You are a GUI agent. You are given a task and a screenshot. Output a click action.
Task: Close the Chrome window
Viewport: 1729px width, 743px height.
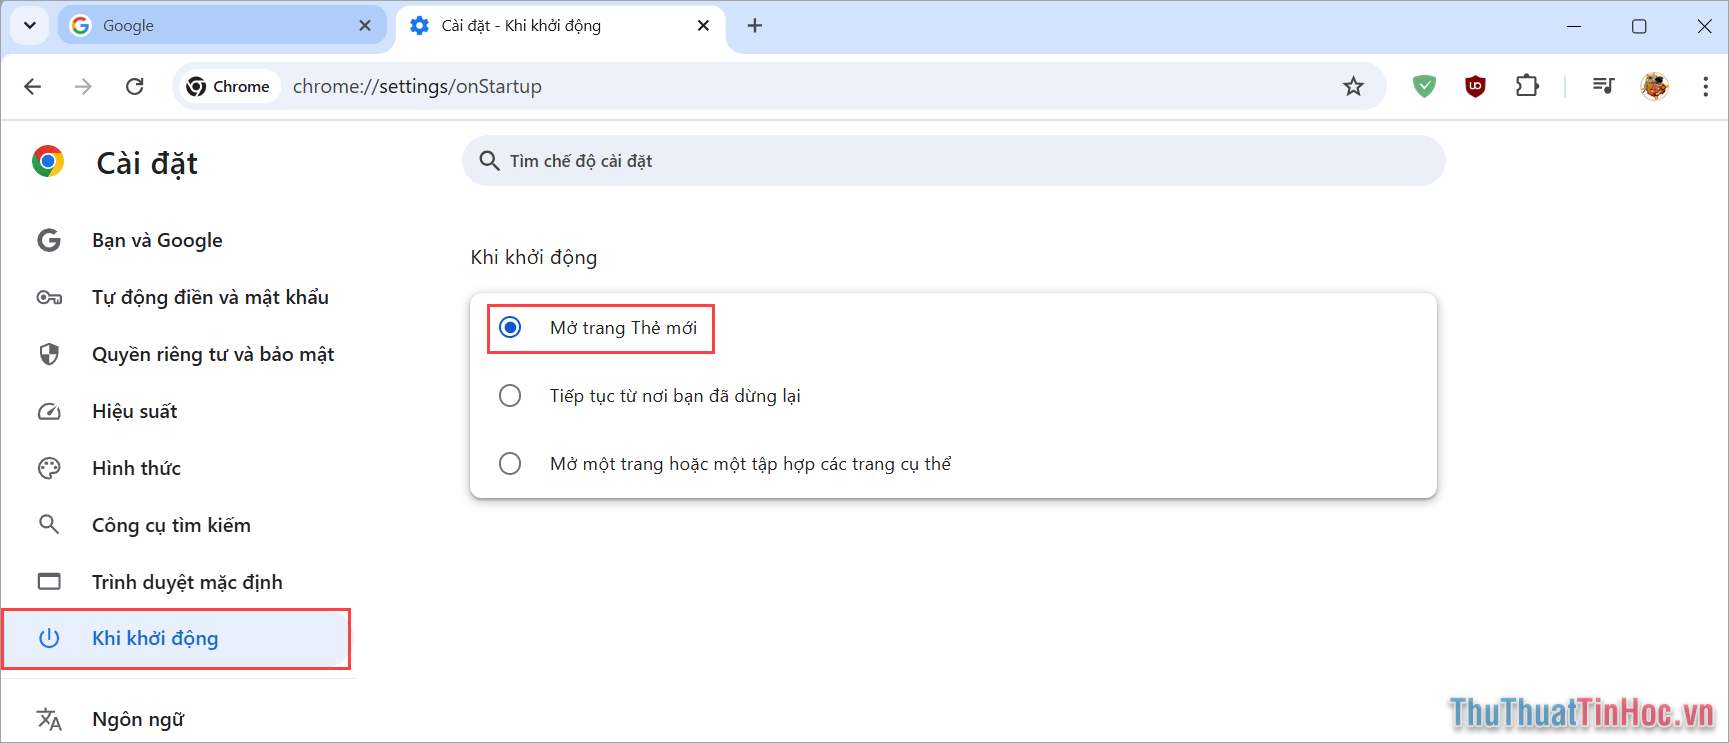(1704, 26)
